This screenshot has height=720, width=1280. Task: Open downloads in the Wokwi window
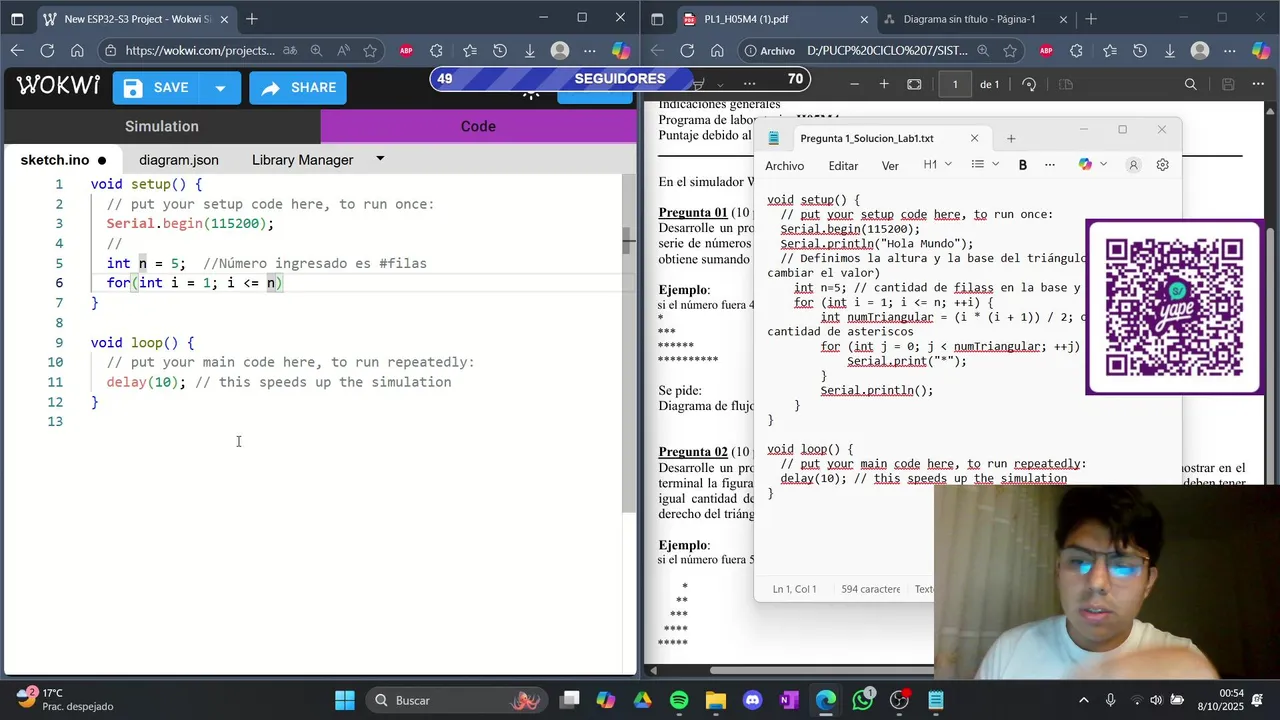[530, 51]
